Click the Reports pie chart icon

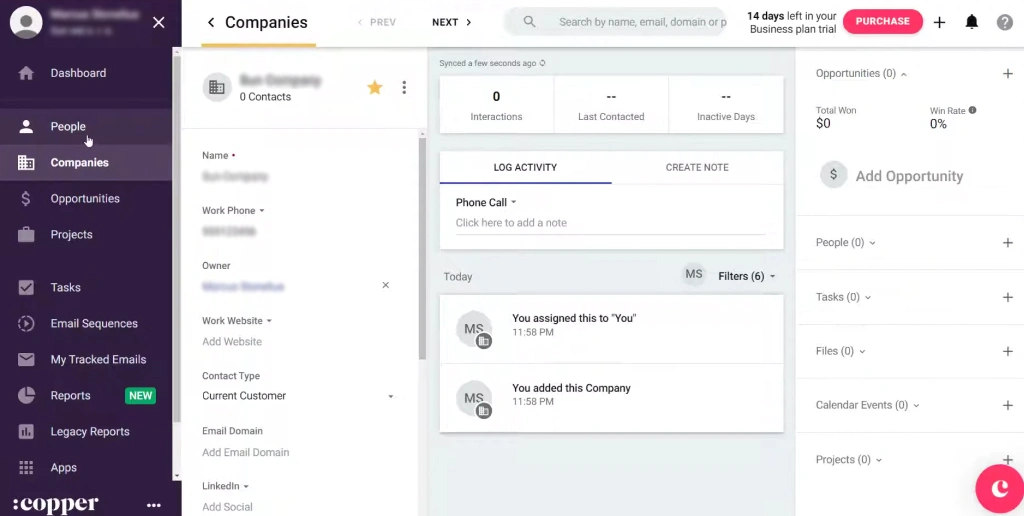pyautogui.click(x=26, y=395)
